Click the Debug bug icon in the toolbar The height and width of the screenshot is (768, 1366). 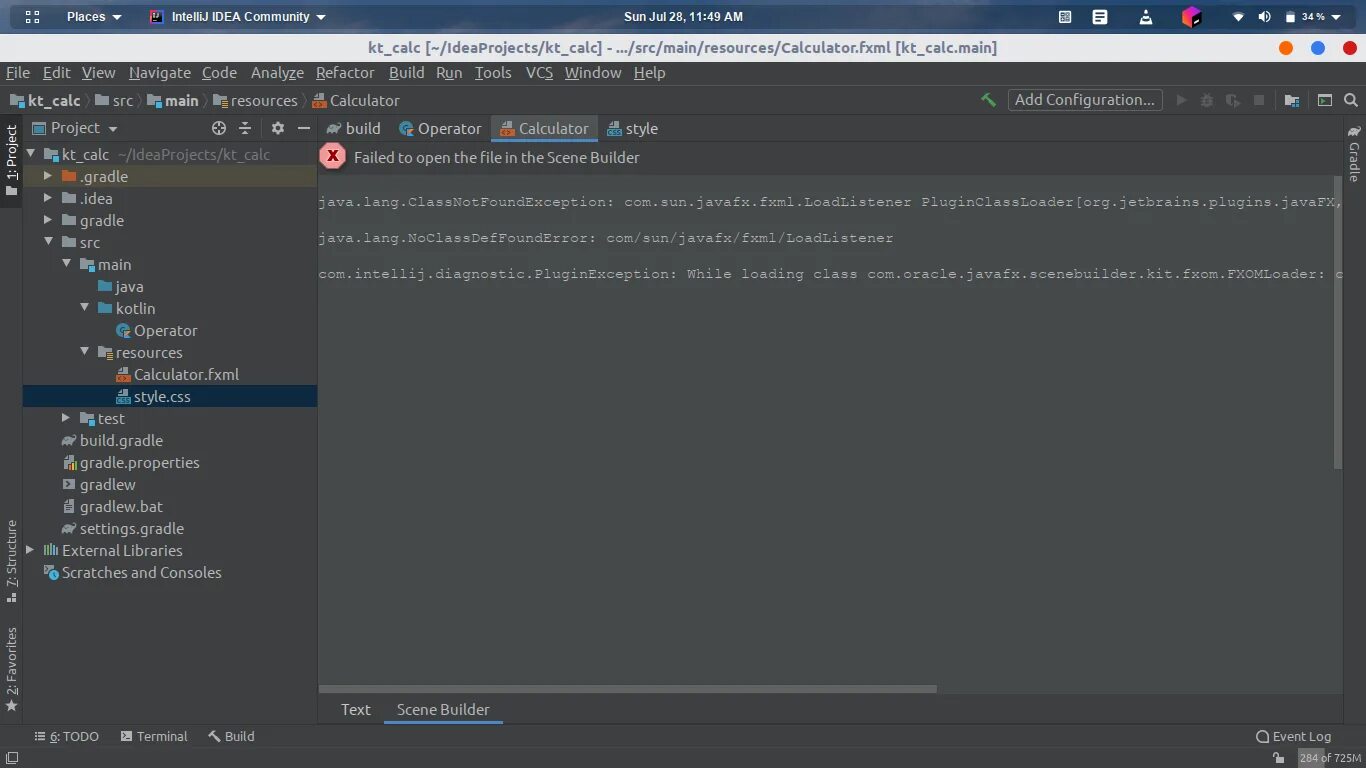1207,100
